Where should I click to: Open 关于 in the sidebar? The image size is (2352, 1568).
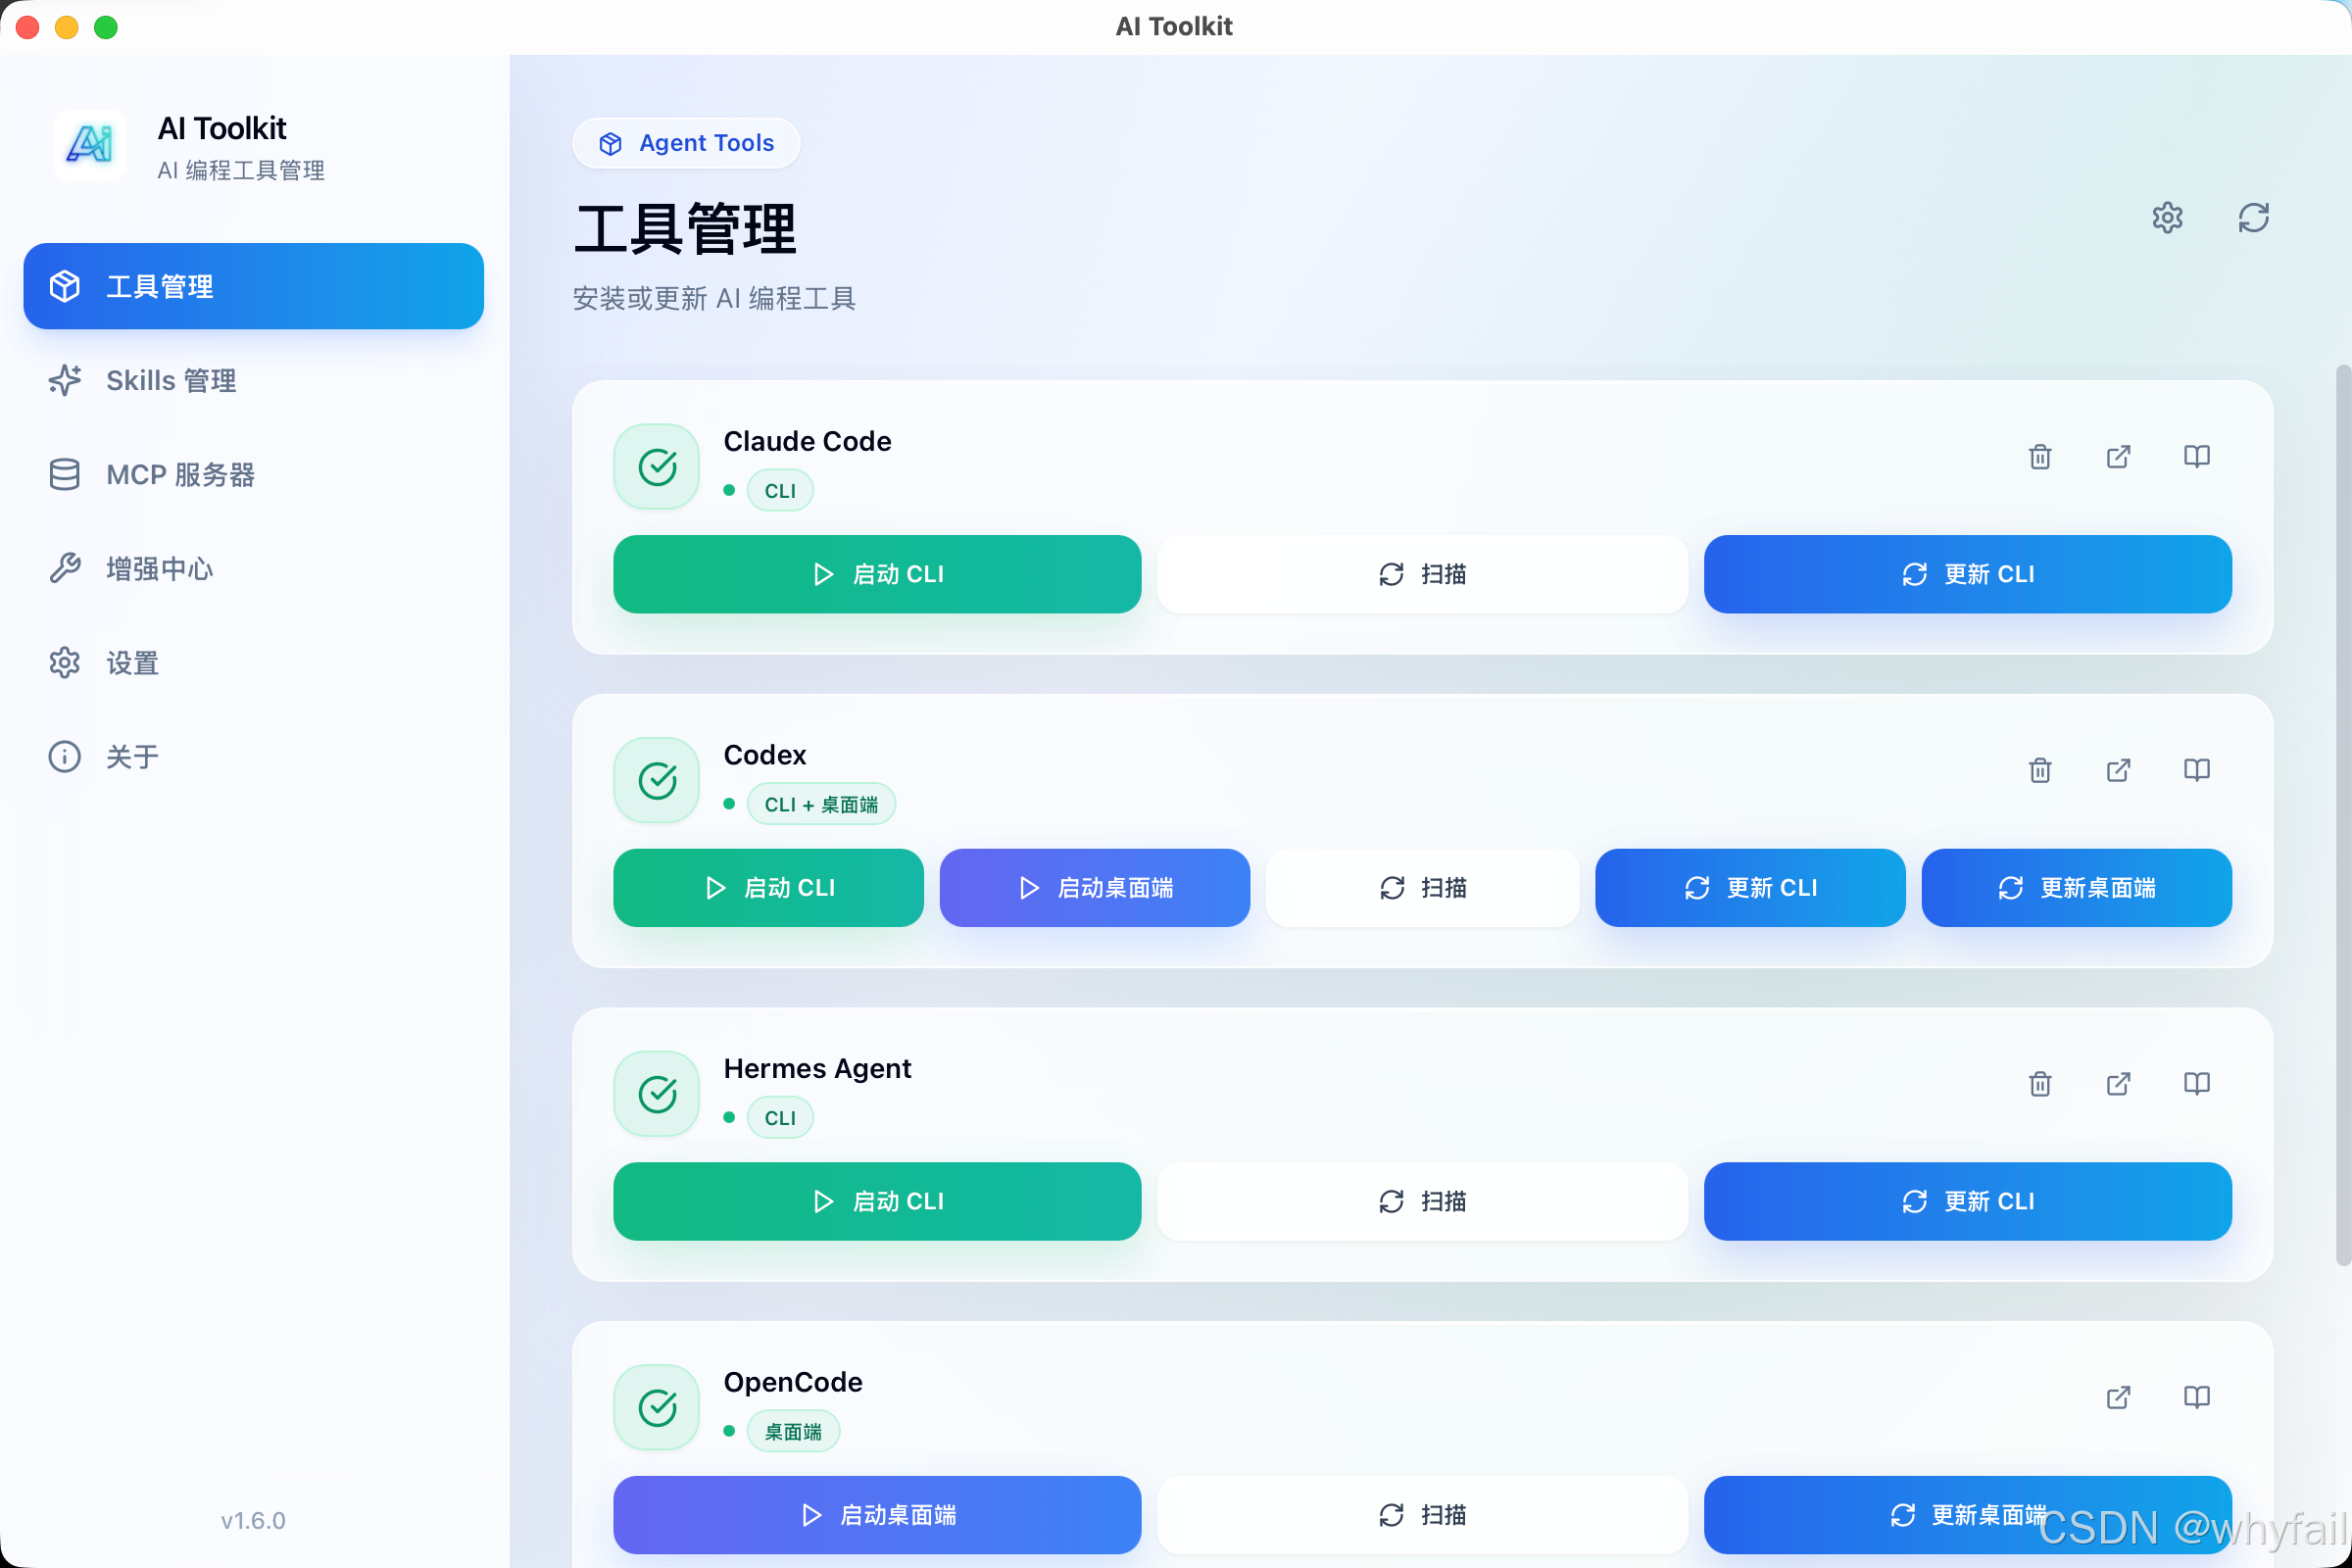tap(254, 756)
